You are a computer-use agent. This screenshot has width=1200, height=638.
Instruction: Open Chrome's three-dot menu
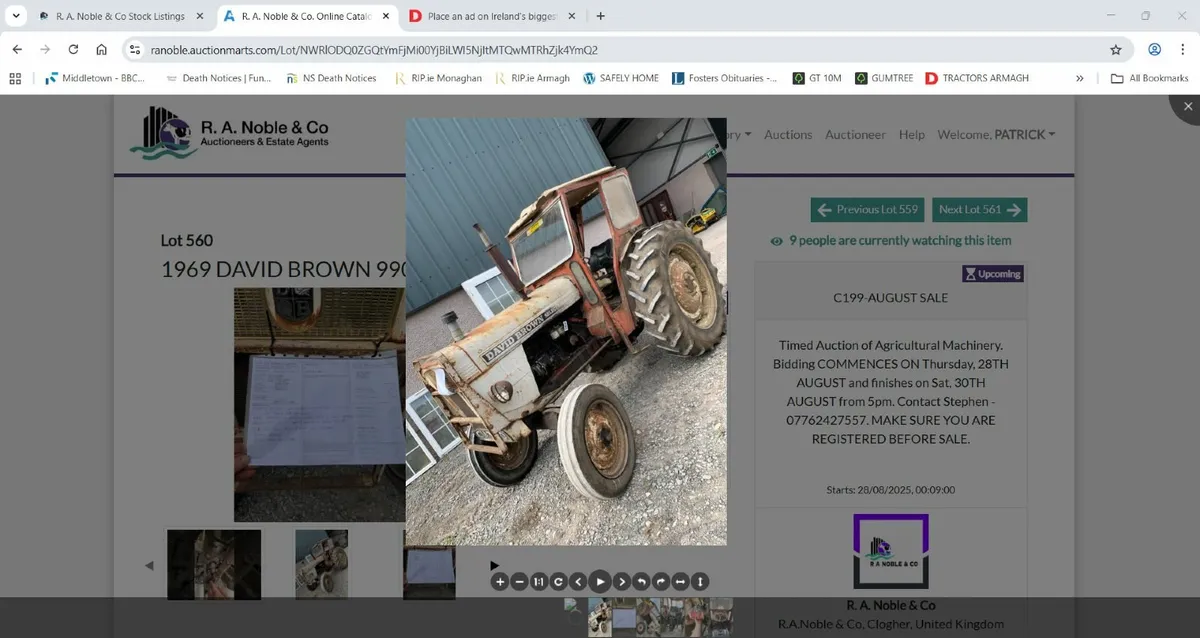(x=1182, y=49)
